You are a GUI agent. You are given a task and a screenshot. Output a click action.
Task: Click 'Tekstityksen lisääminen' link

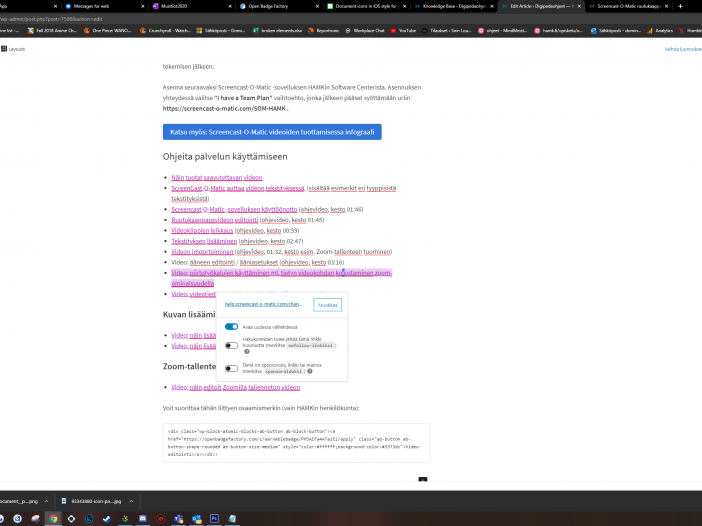click(204, 241)
